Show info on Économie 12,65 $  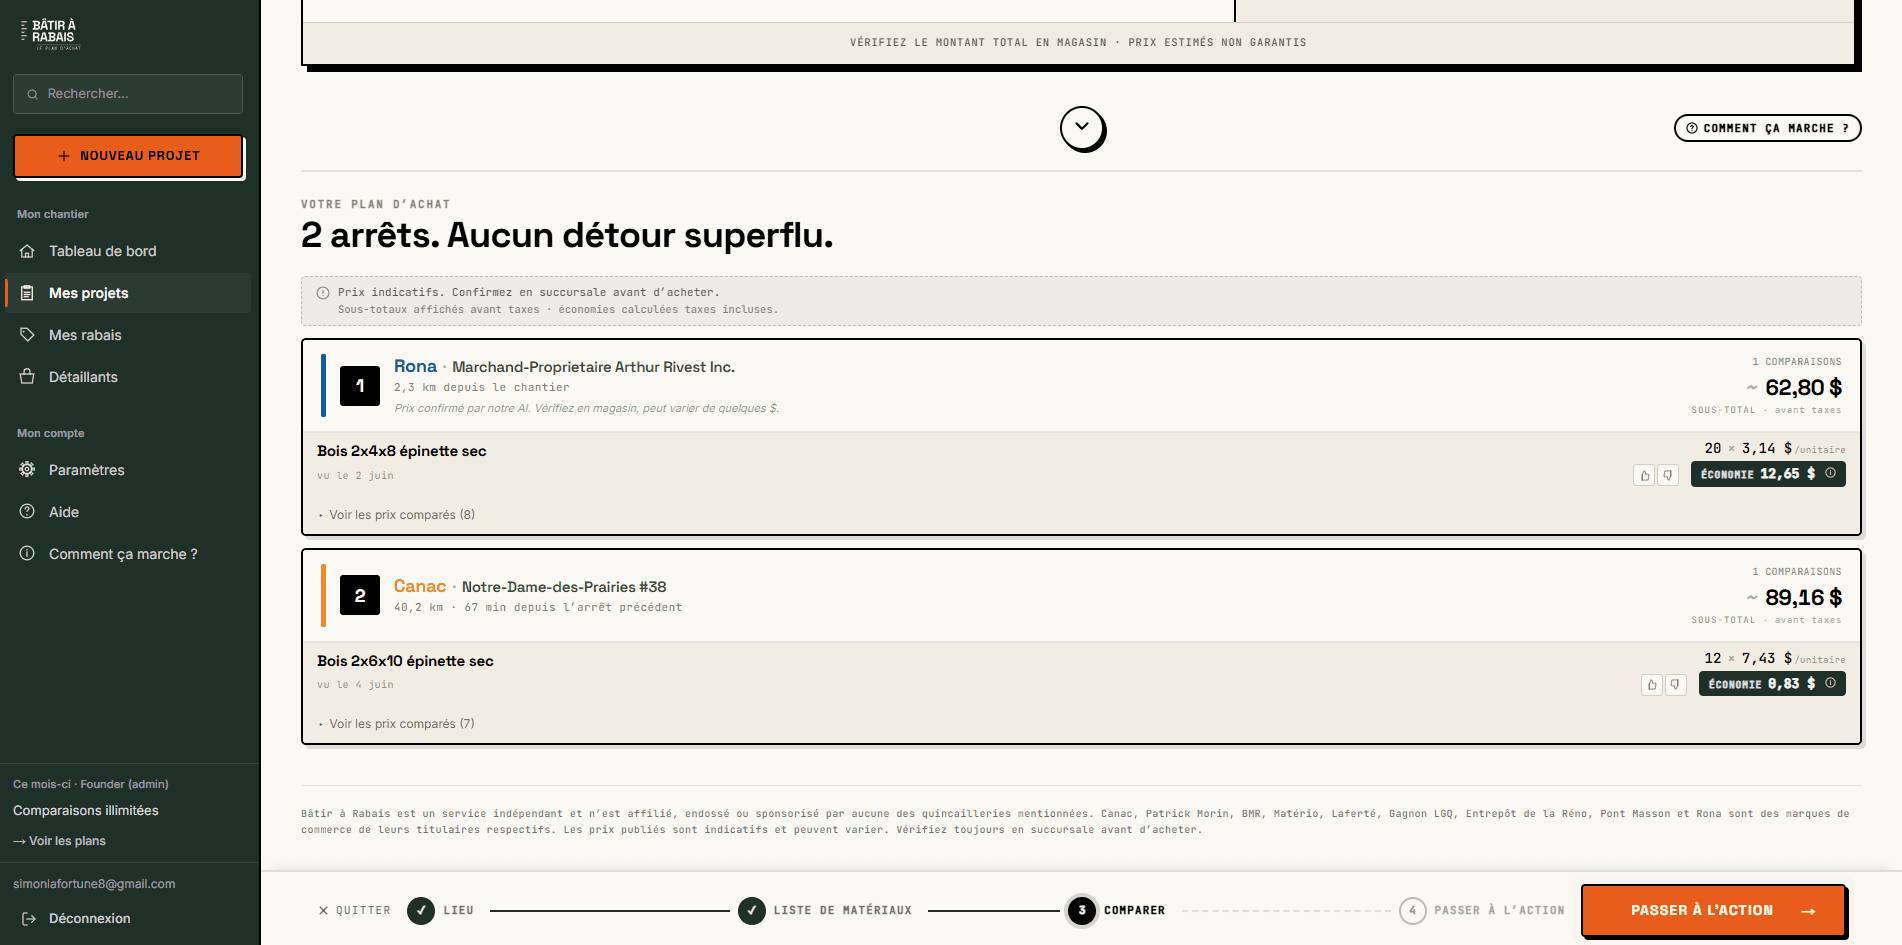[1830, 473]
